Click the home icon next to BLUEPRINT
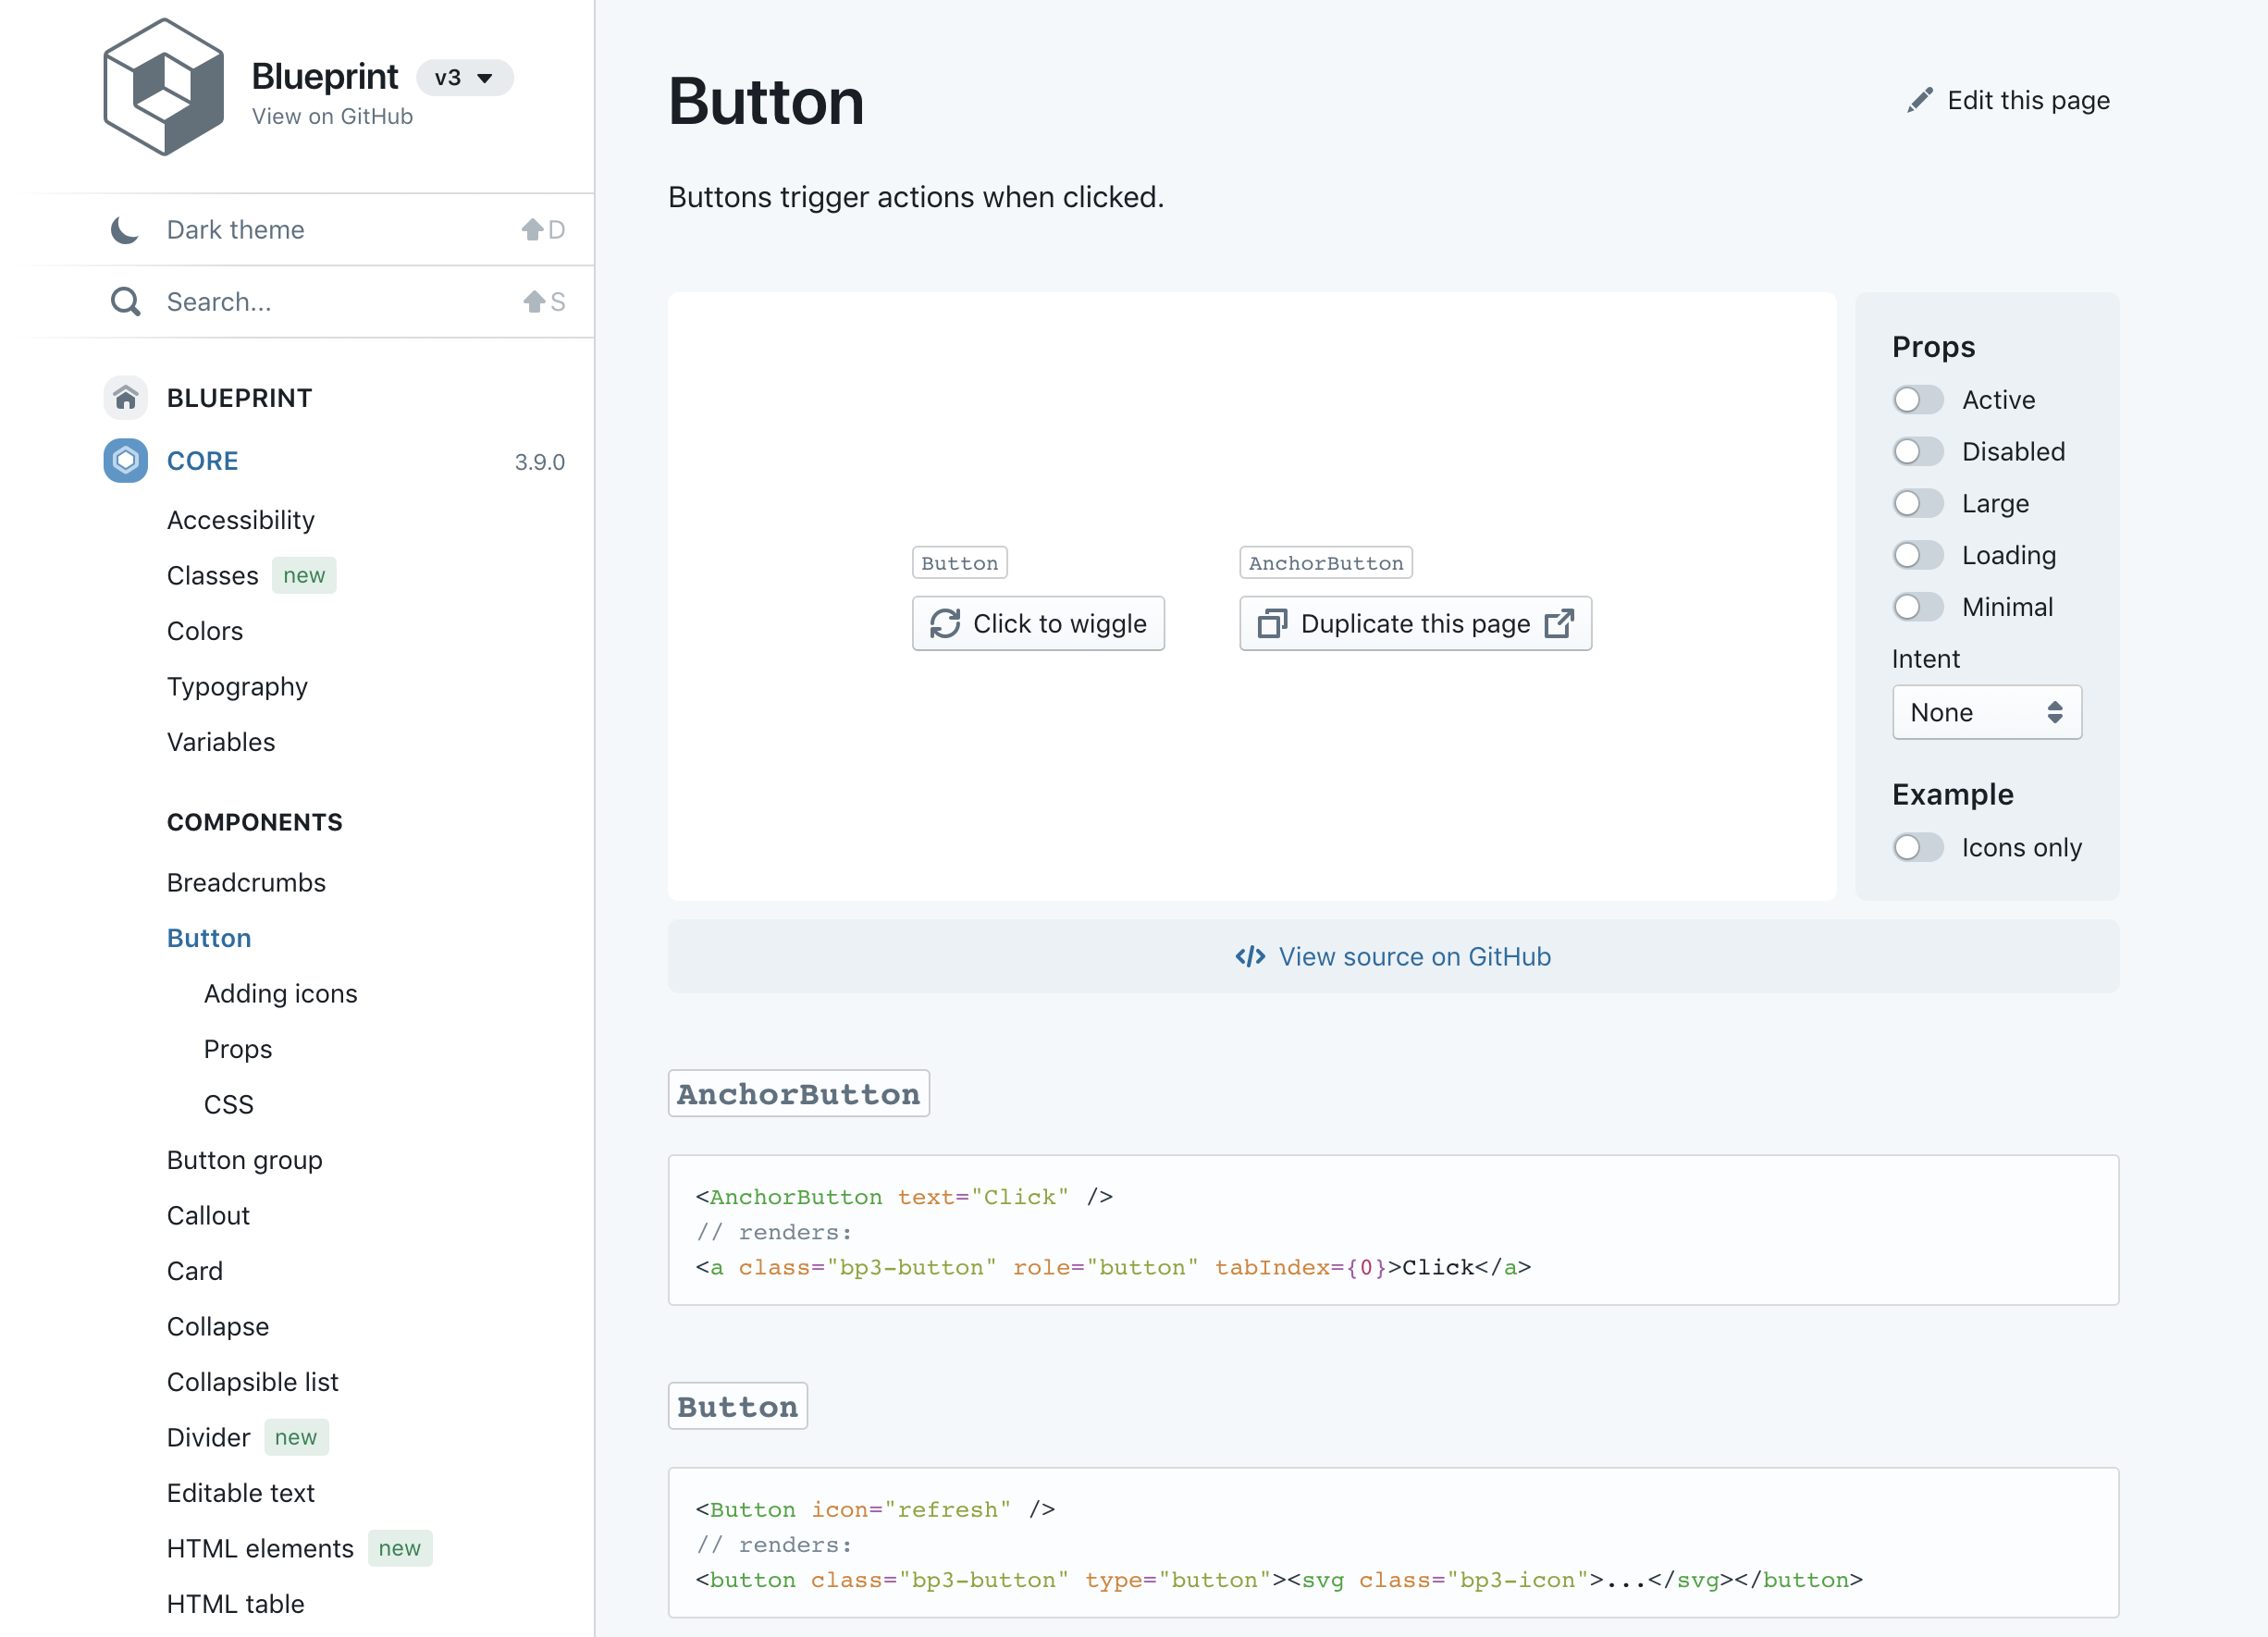This screenshot has width=2268, height=1637. coord(125,398)
